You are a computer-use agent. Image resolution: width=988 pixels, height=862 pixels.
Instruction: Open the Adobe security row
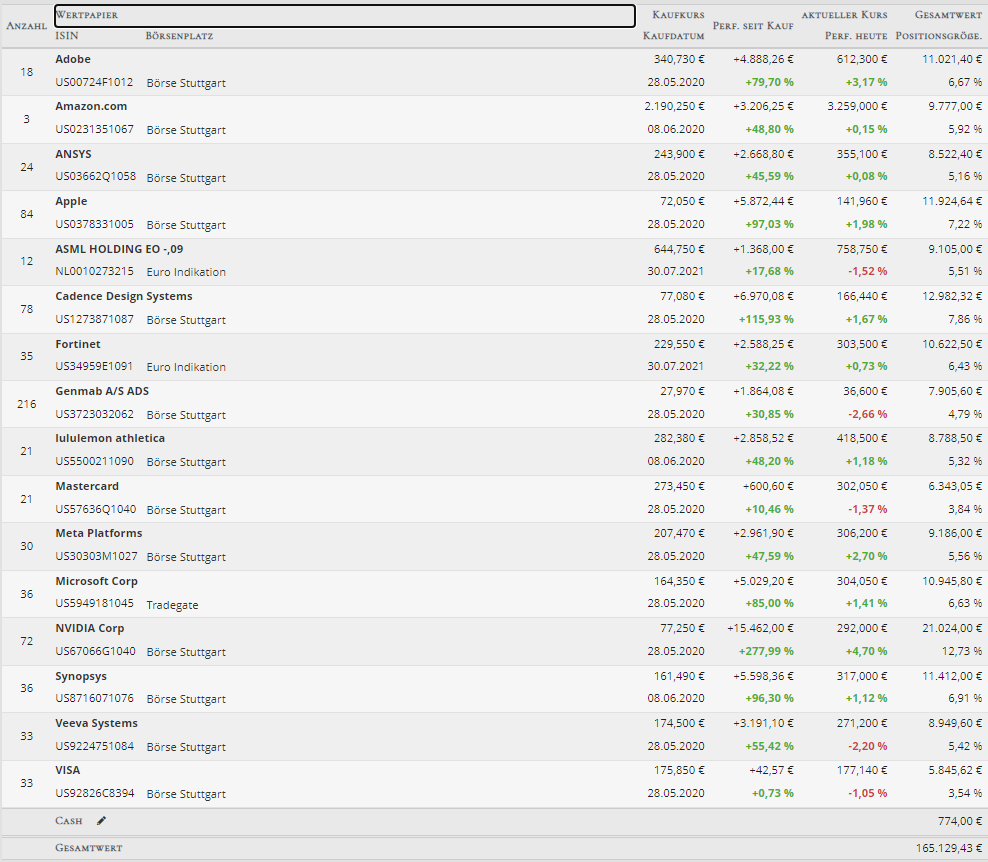(x=494, y=72)
